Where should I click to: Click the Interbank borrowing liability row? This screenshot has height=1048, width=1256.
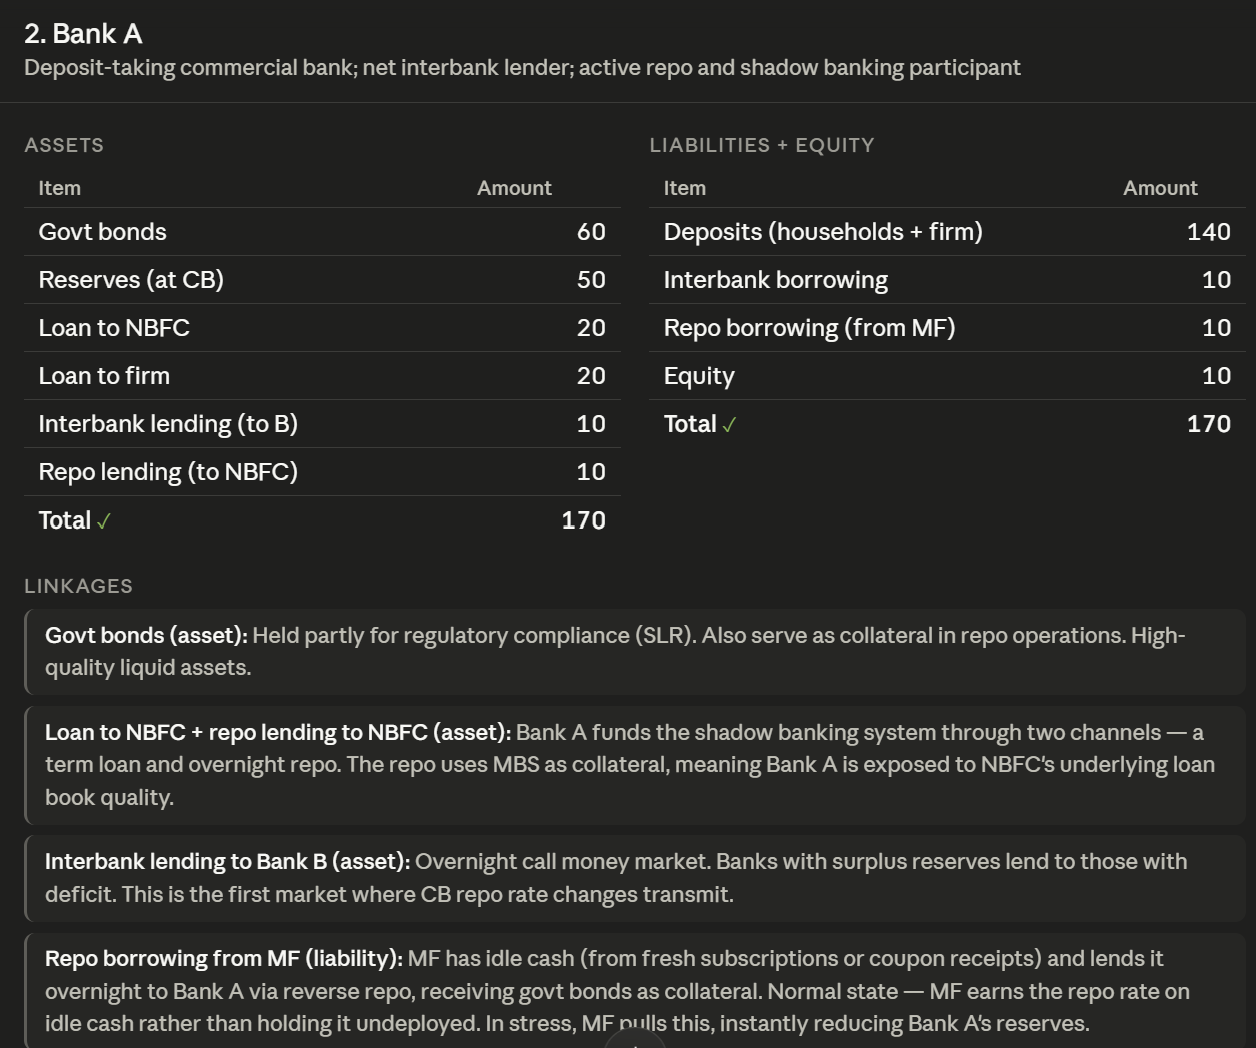[x=947, y=280]
